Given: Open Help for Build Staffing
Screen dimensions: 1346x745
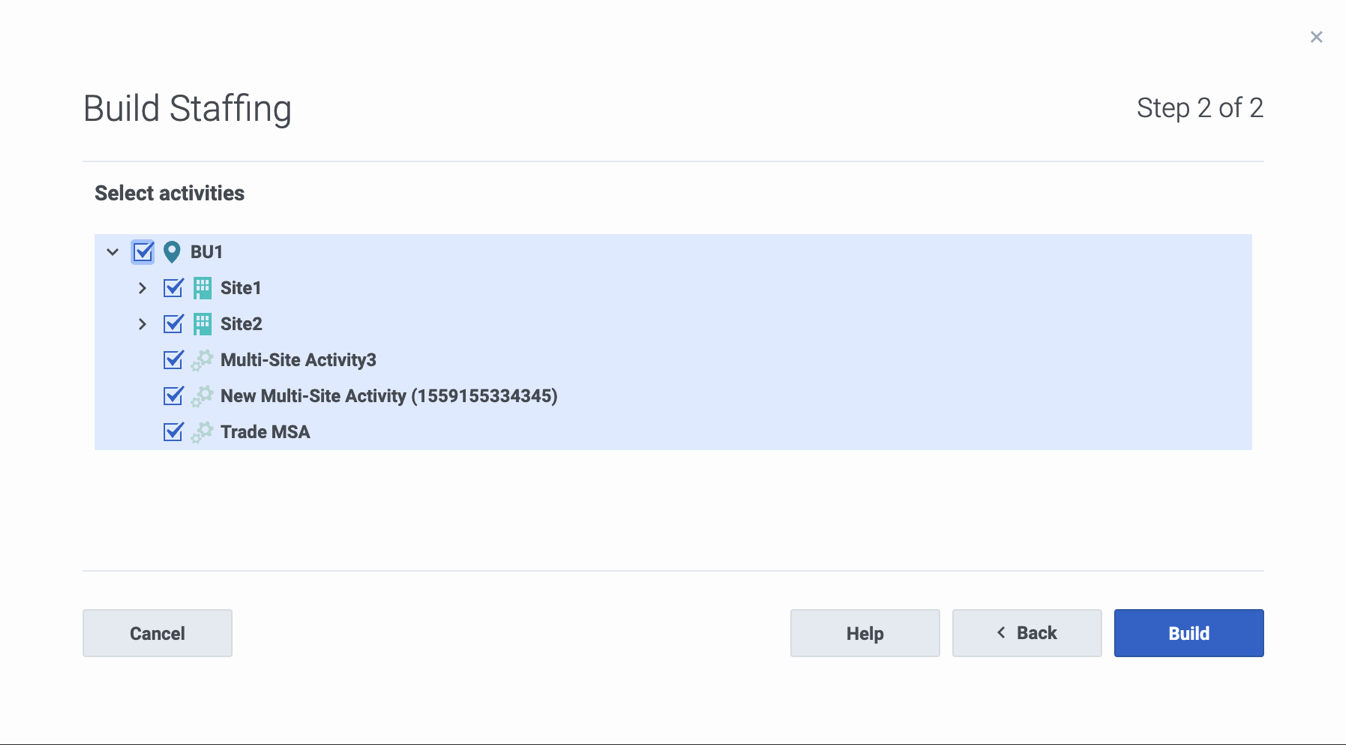Looking at the screenshot, I should [x=865, y=633].
